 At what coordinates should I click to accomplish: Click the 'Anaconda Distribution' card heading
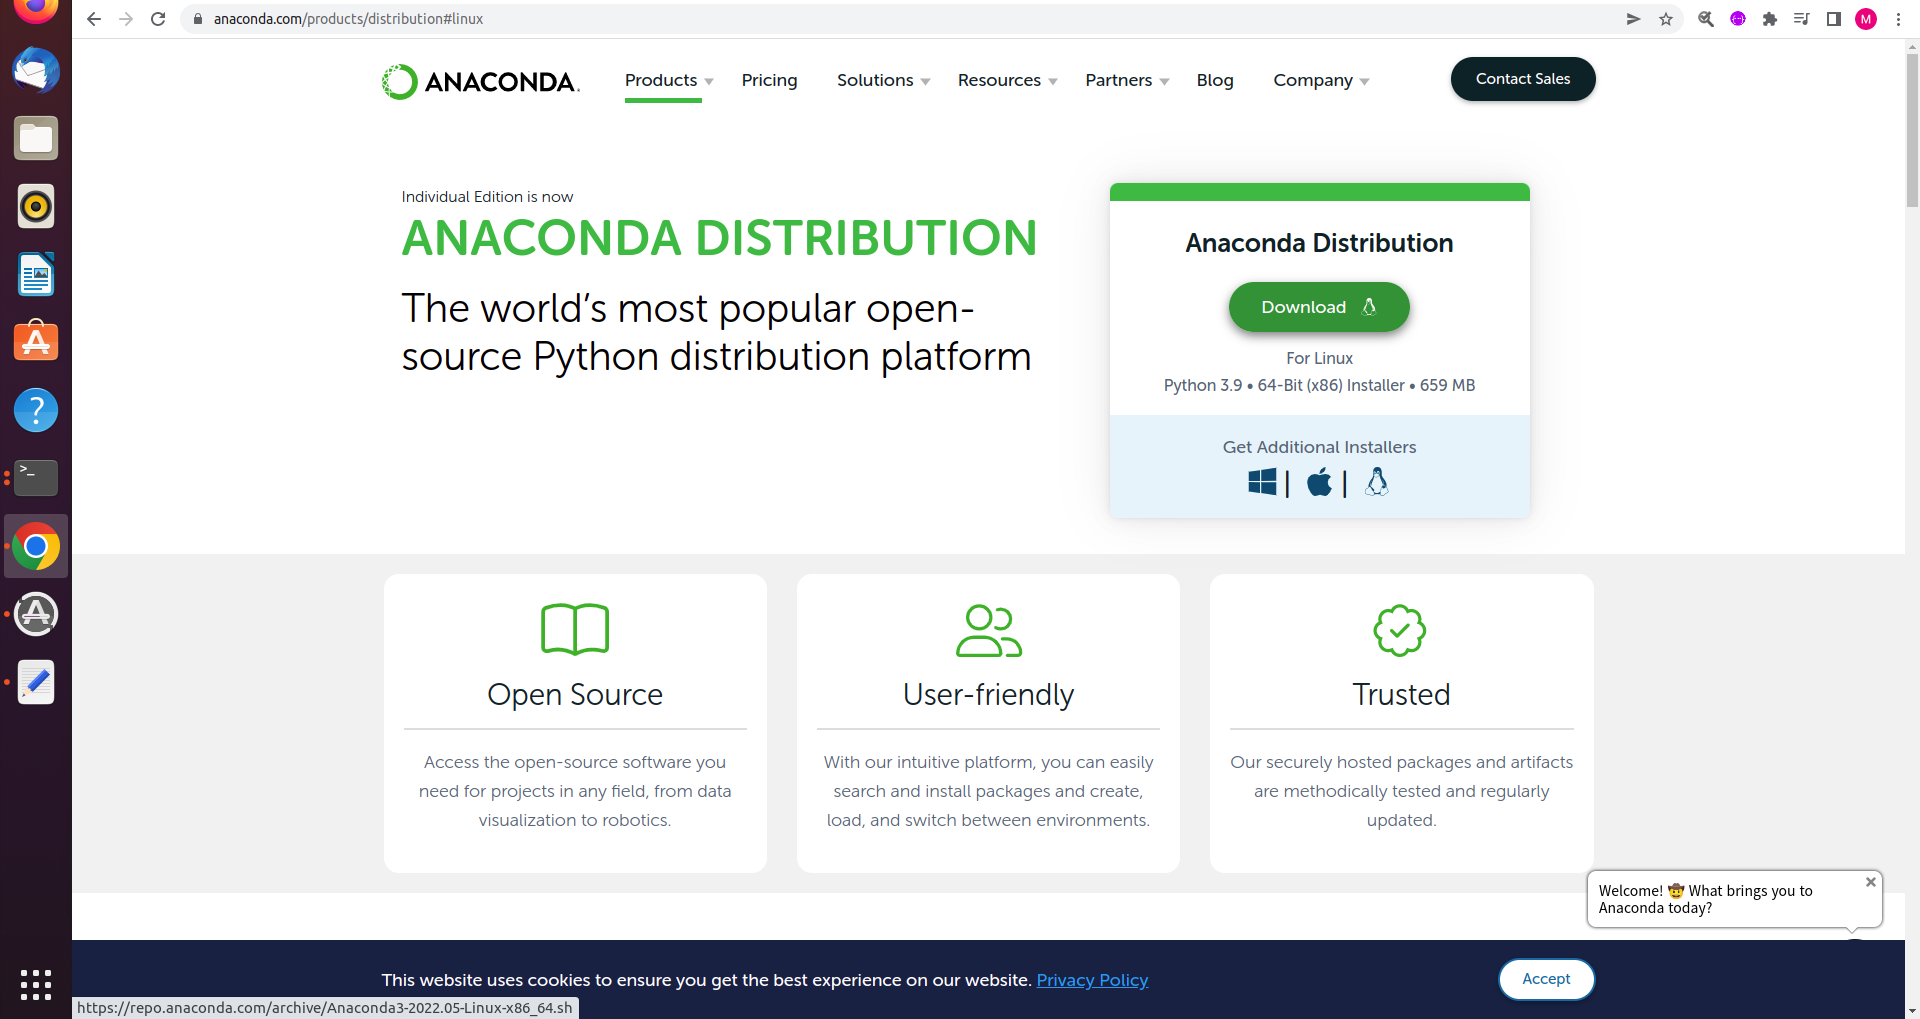click(1319, 243)
